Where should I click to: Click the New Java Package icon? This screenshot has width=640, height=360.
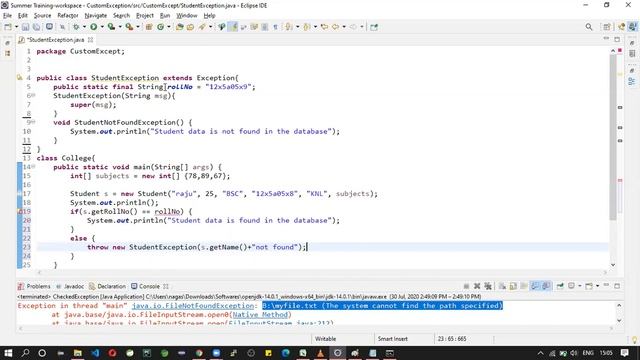[149, 27]
